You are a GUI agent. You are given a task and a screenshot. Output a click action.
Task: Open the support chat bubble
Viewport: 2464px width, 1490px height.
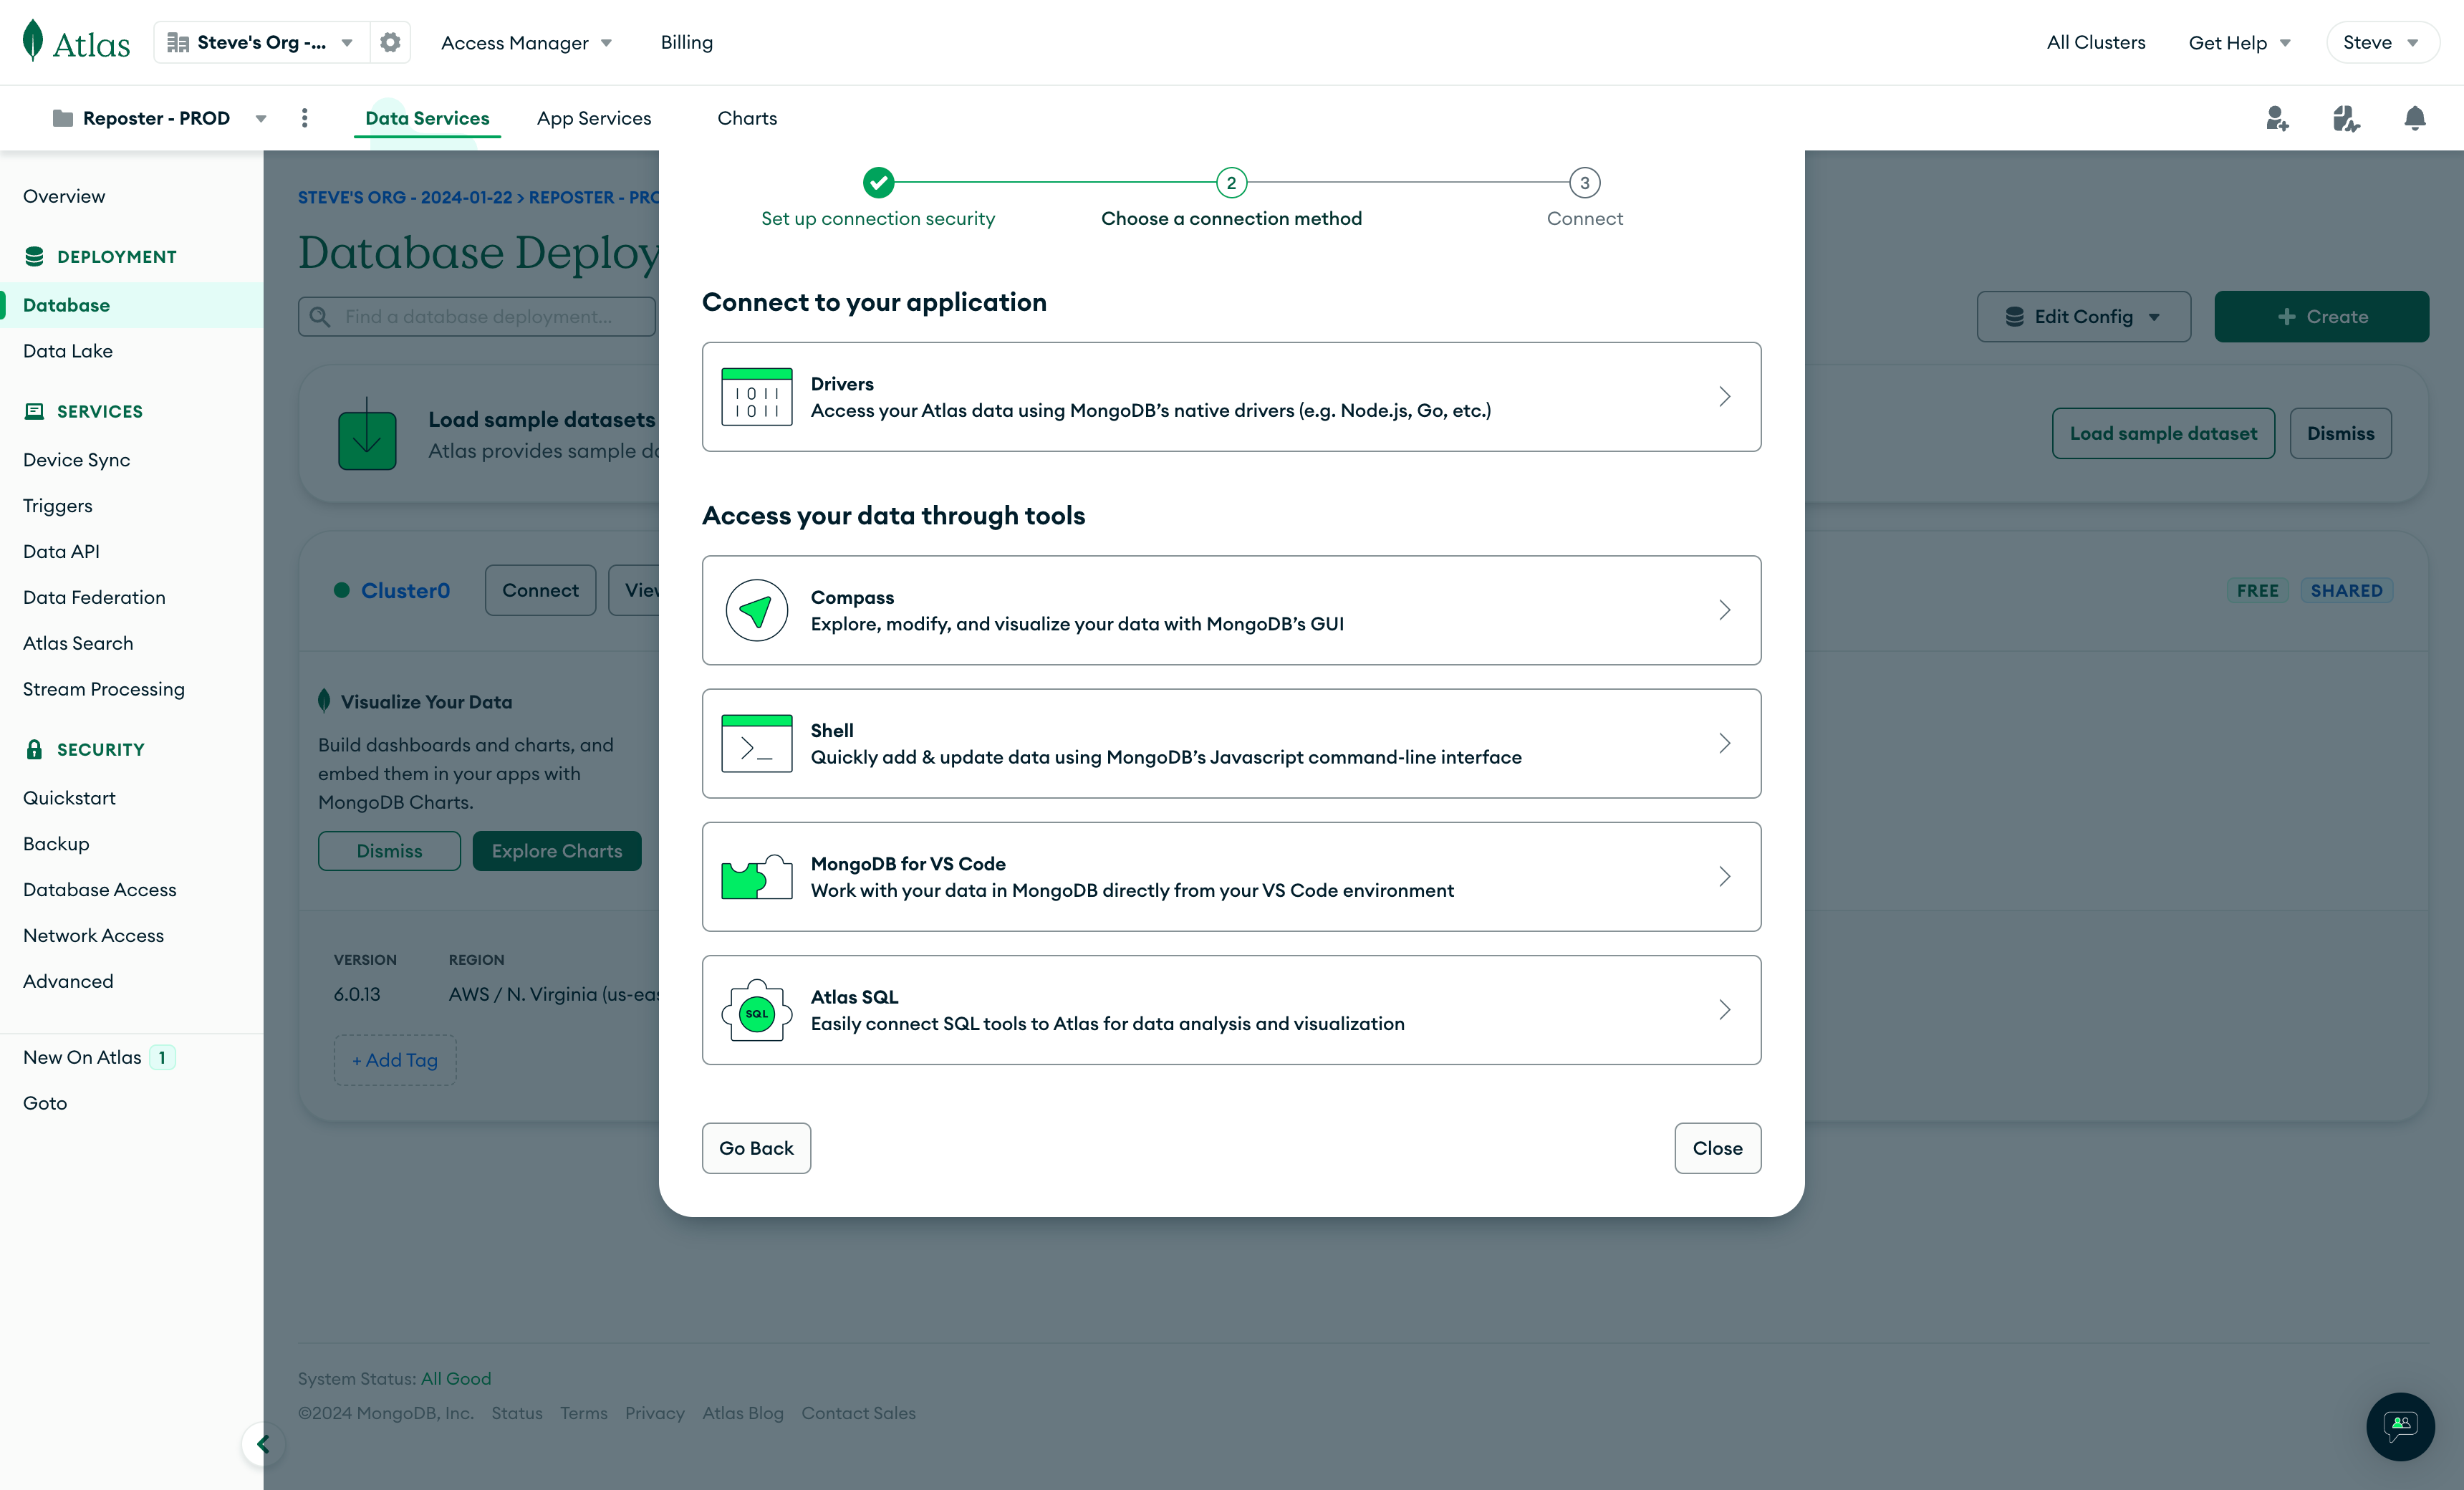(x=2400, y=1426)
